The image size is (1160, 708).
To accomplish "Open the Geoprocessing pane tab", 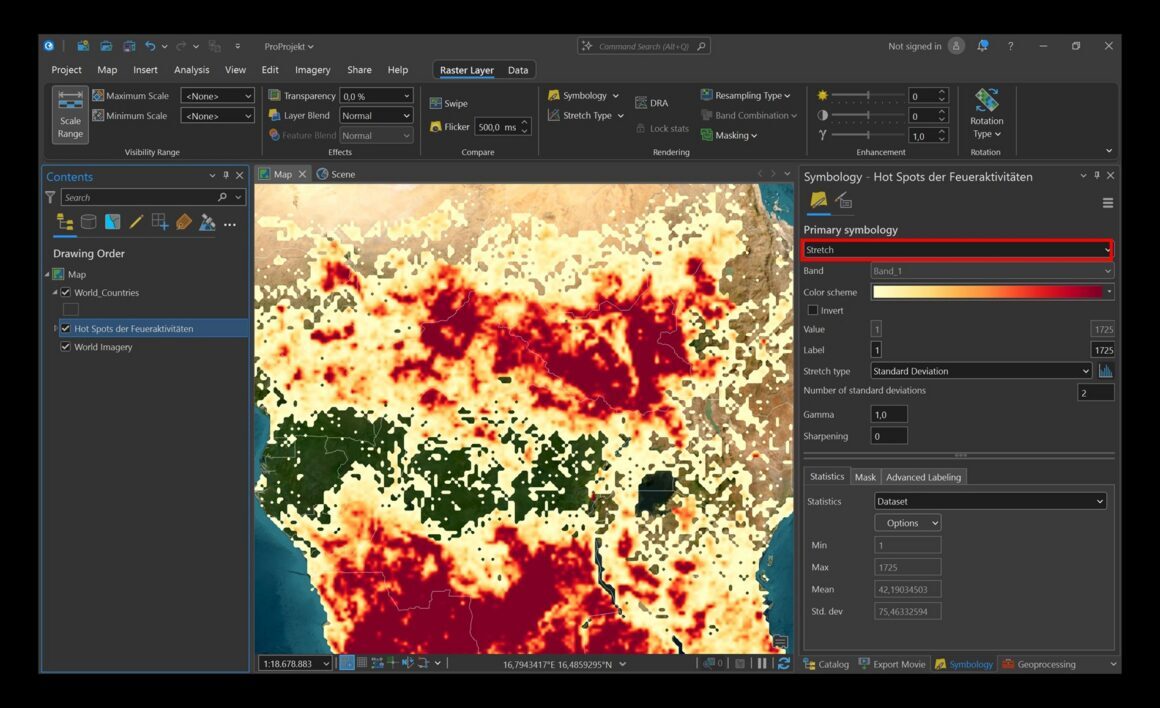I will 1039,664.
